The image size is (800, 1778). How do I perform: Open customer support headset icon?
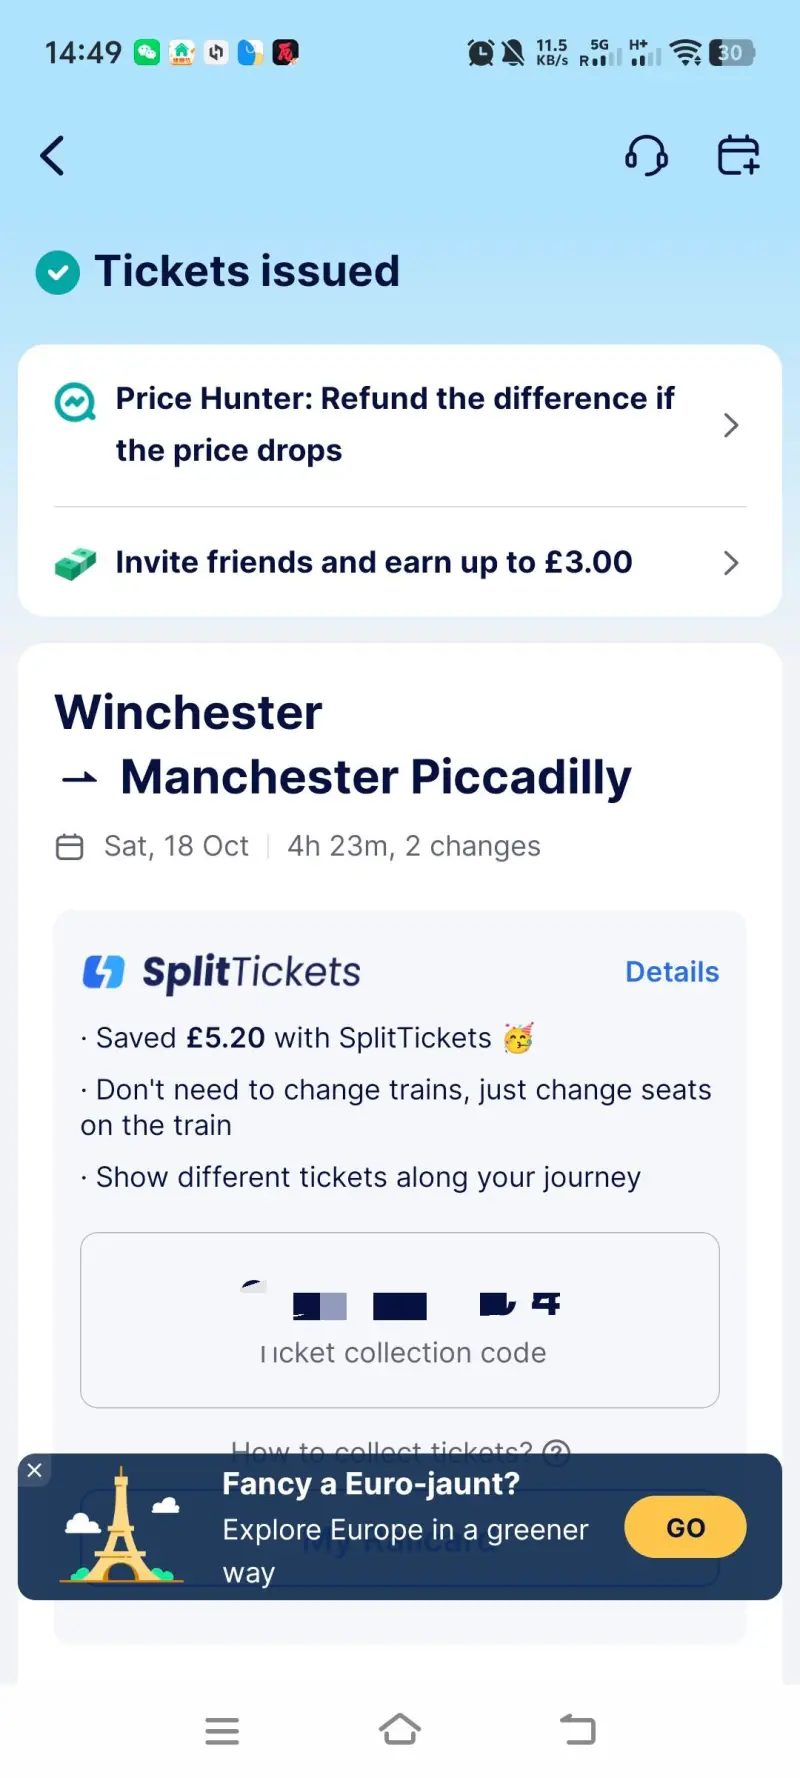(x=646, y=156)
